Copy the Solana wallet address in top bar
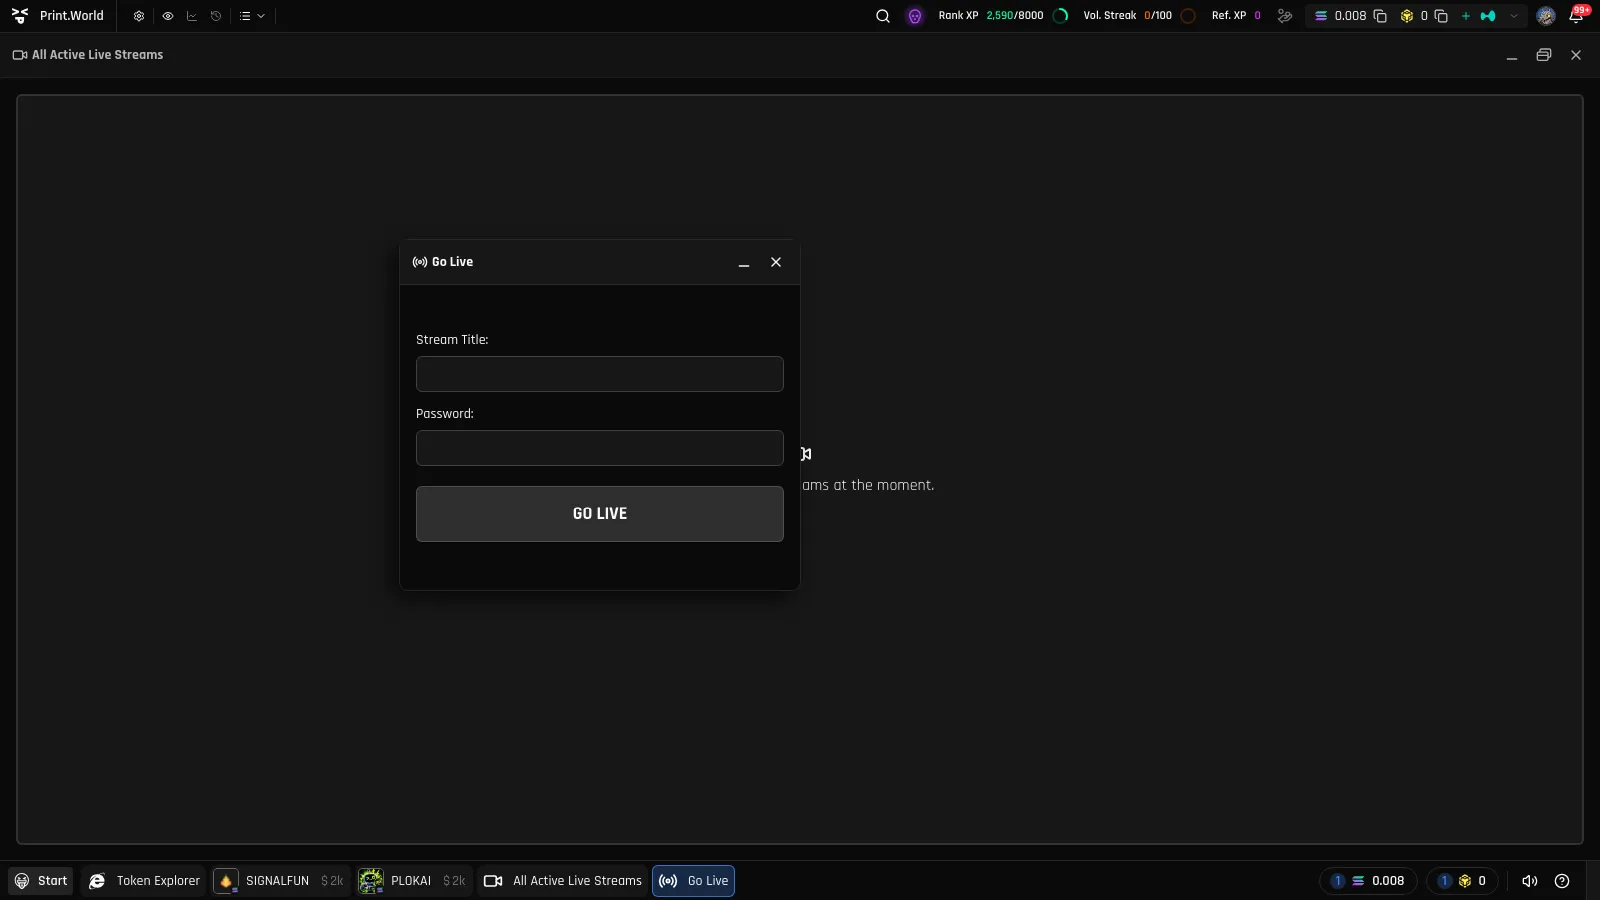 1380,16
